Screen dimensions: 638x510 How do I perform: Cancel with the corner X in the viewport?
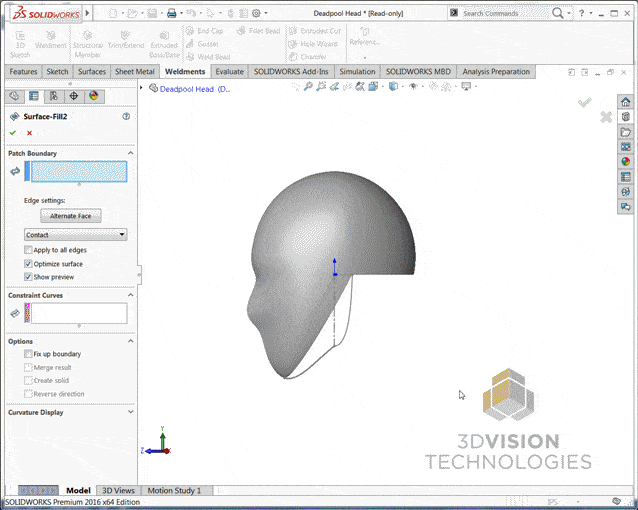(x=606, y=117)
